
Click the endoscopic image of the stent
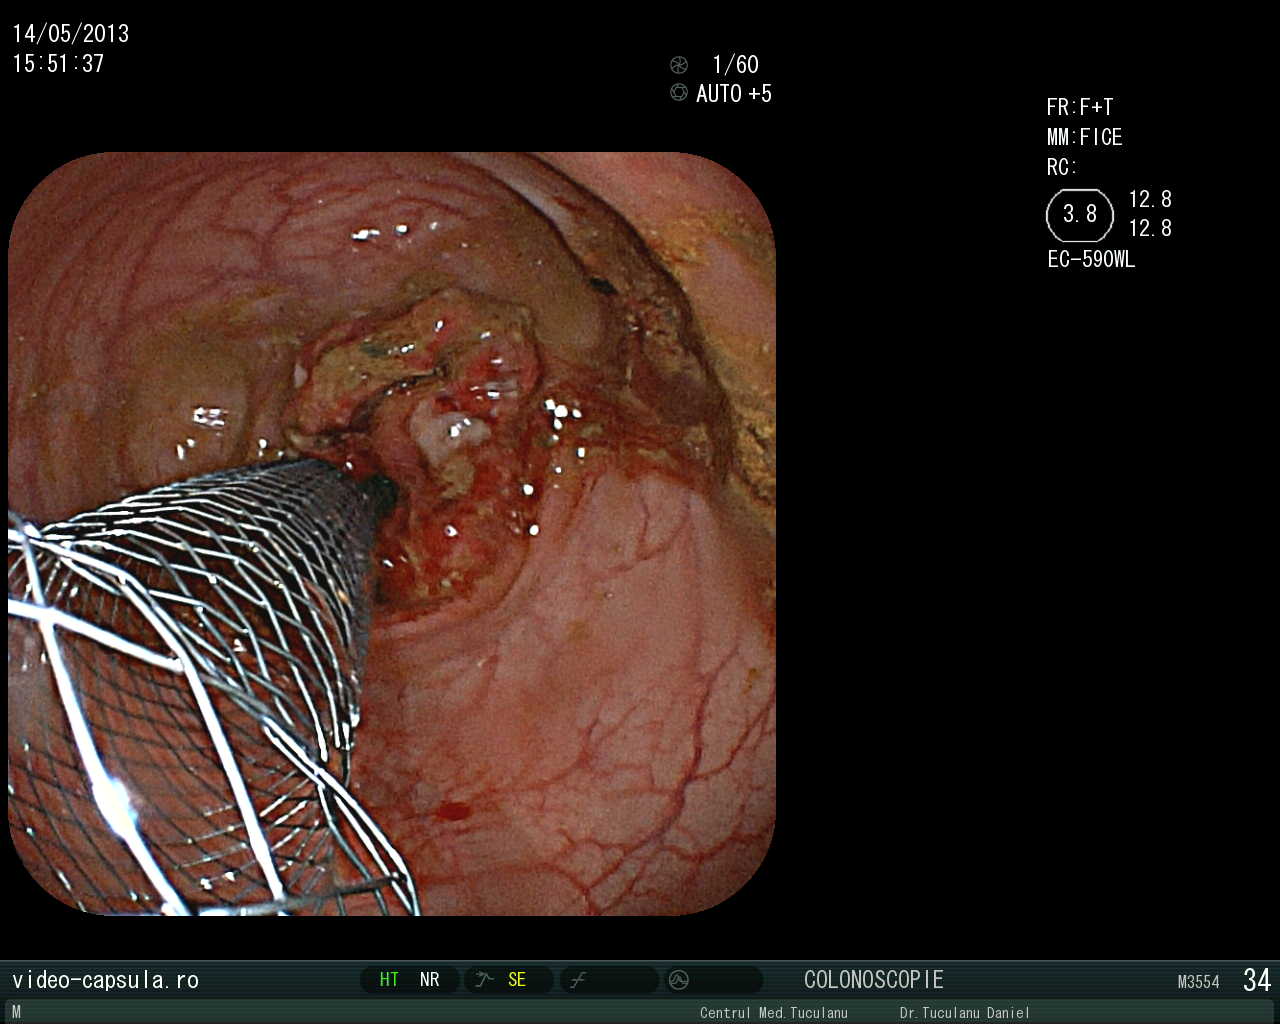coord(392,534)
